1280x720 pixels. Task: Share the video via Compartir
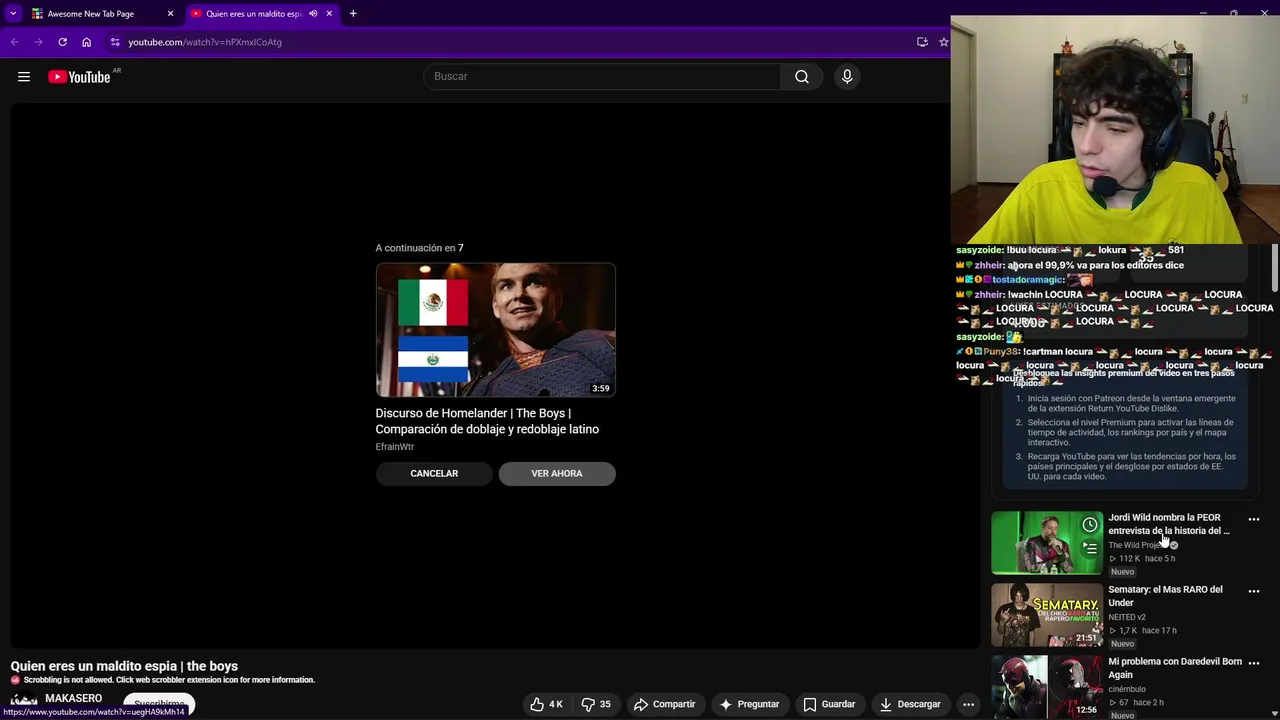664,704
